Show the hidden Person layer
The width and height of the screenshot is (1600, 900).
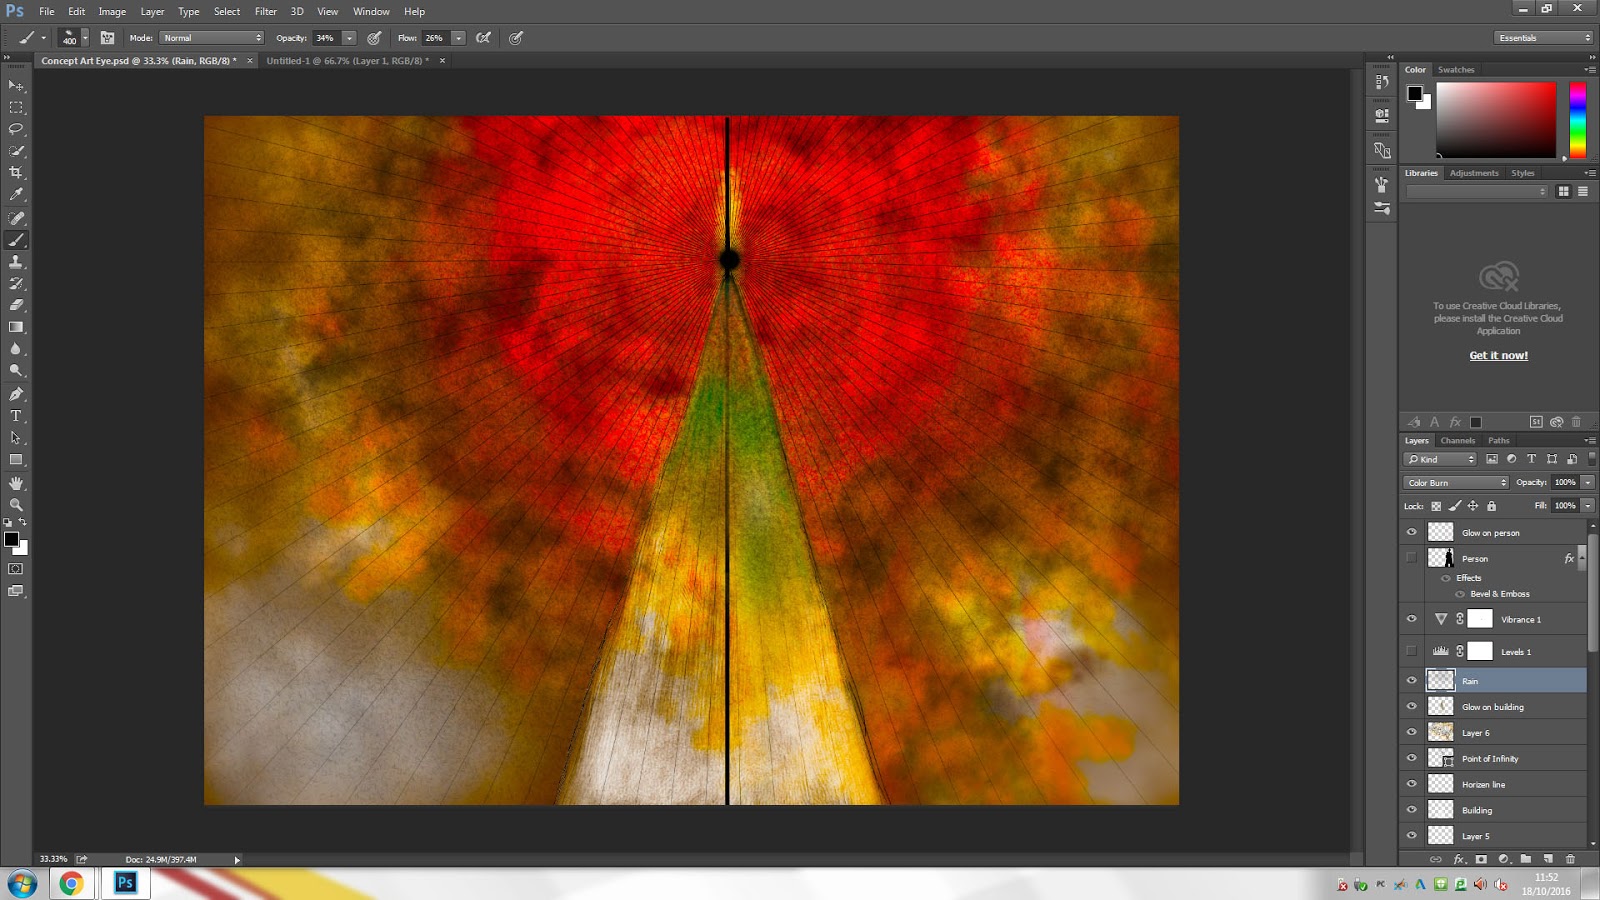click(1412, 558)
